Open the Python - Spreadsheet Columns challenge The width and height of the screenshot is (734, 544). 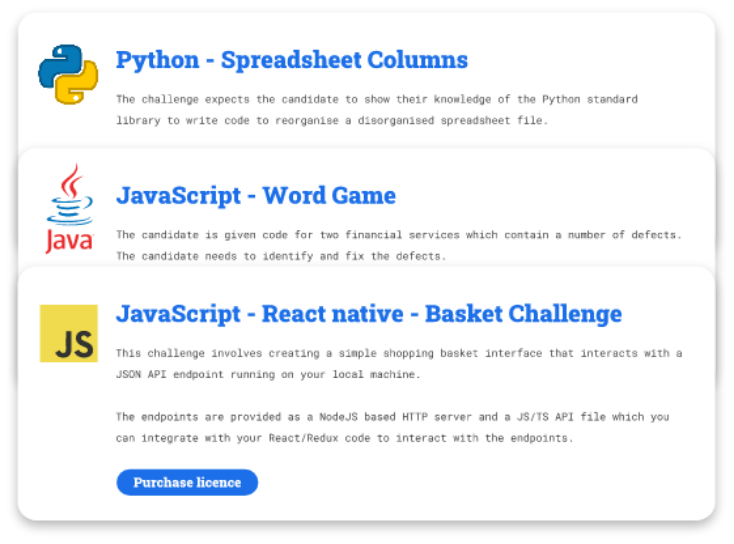(292, 60)
